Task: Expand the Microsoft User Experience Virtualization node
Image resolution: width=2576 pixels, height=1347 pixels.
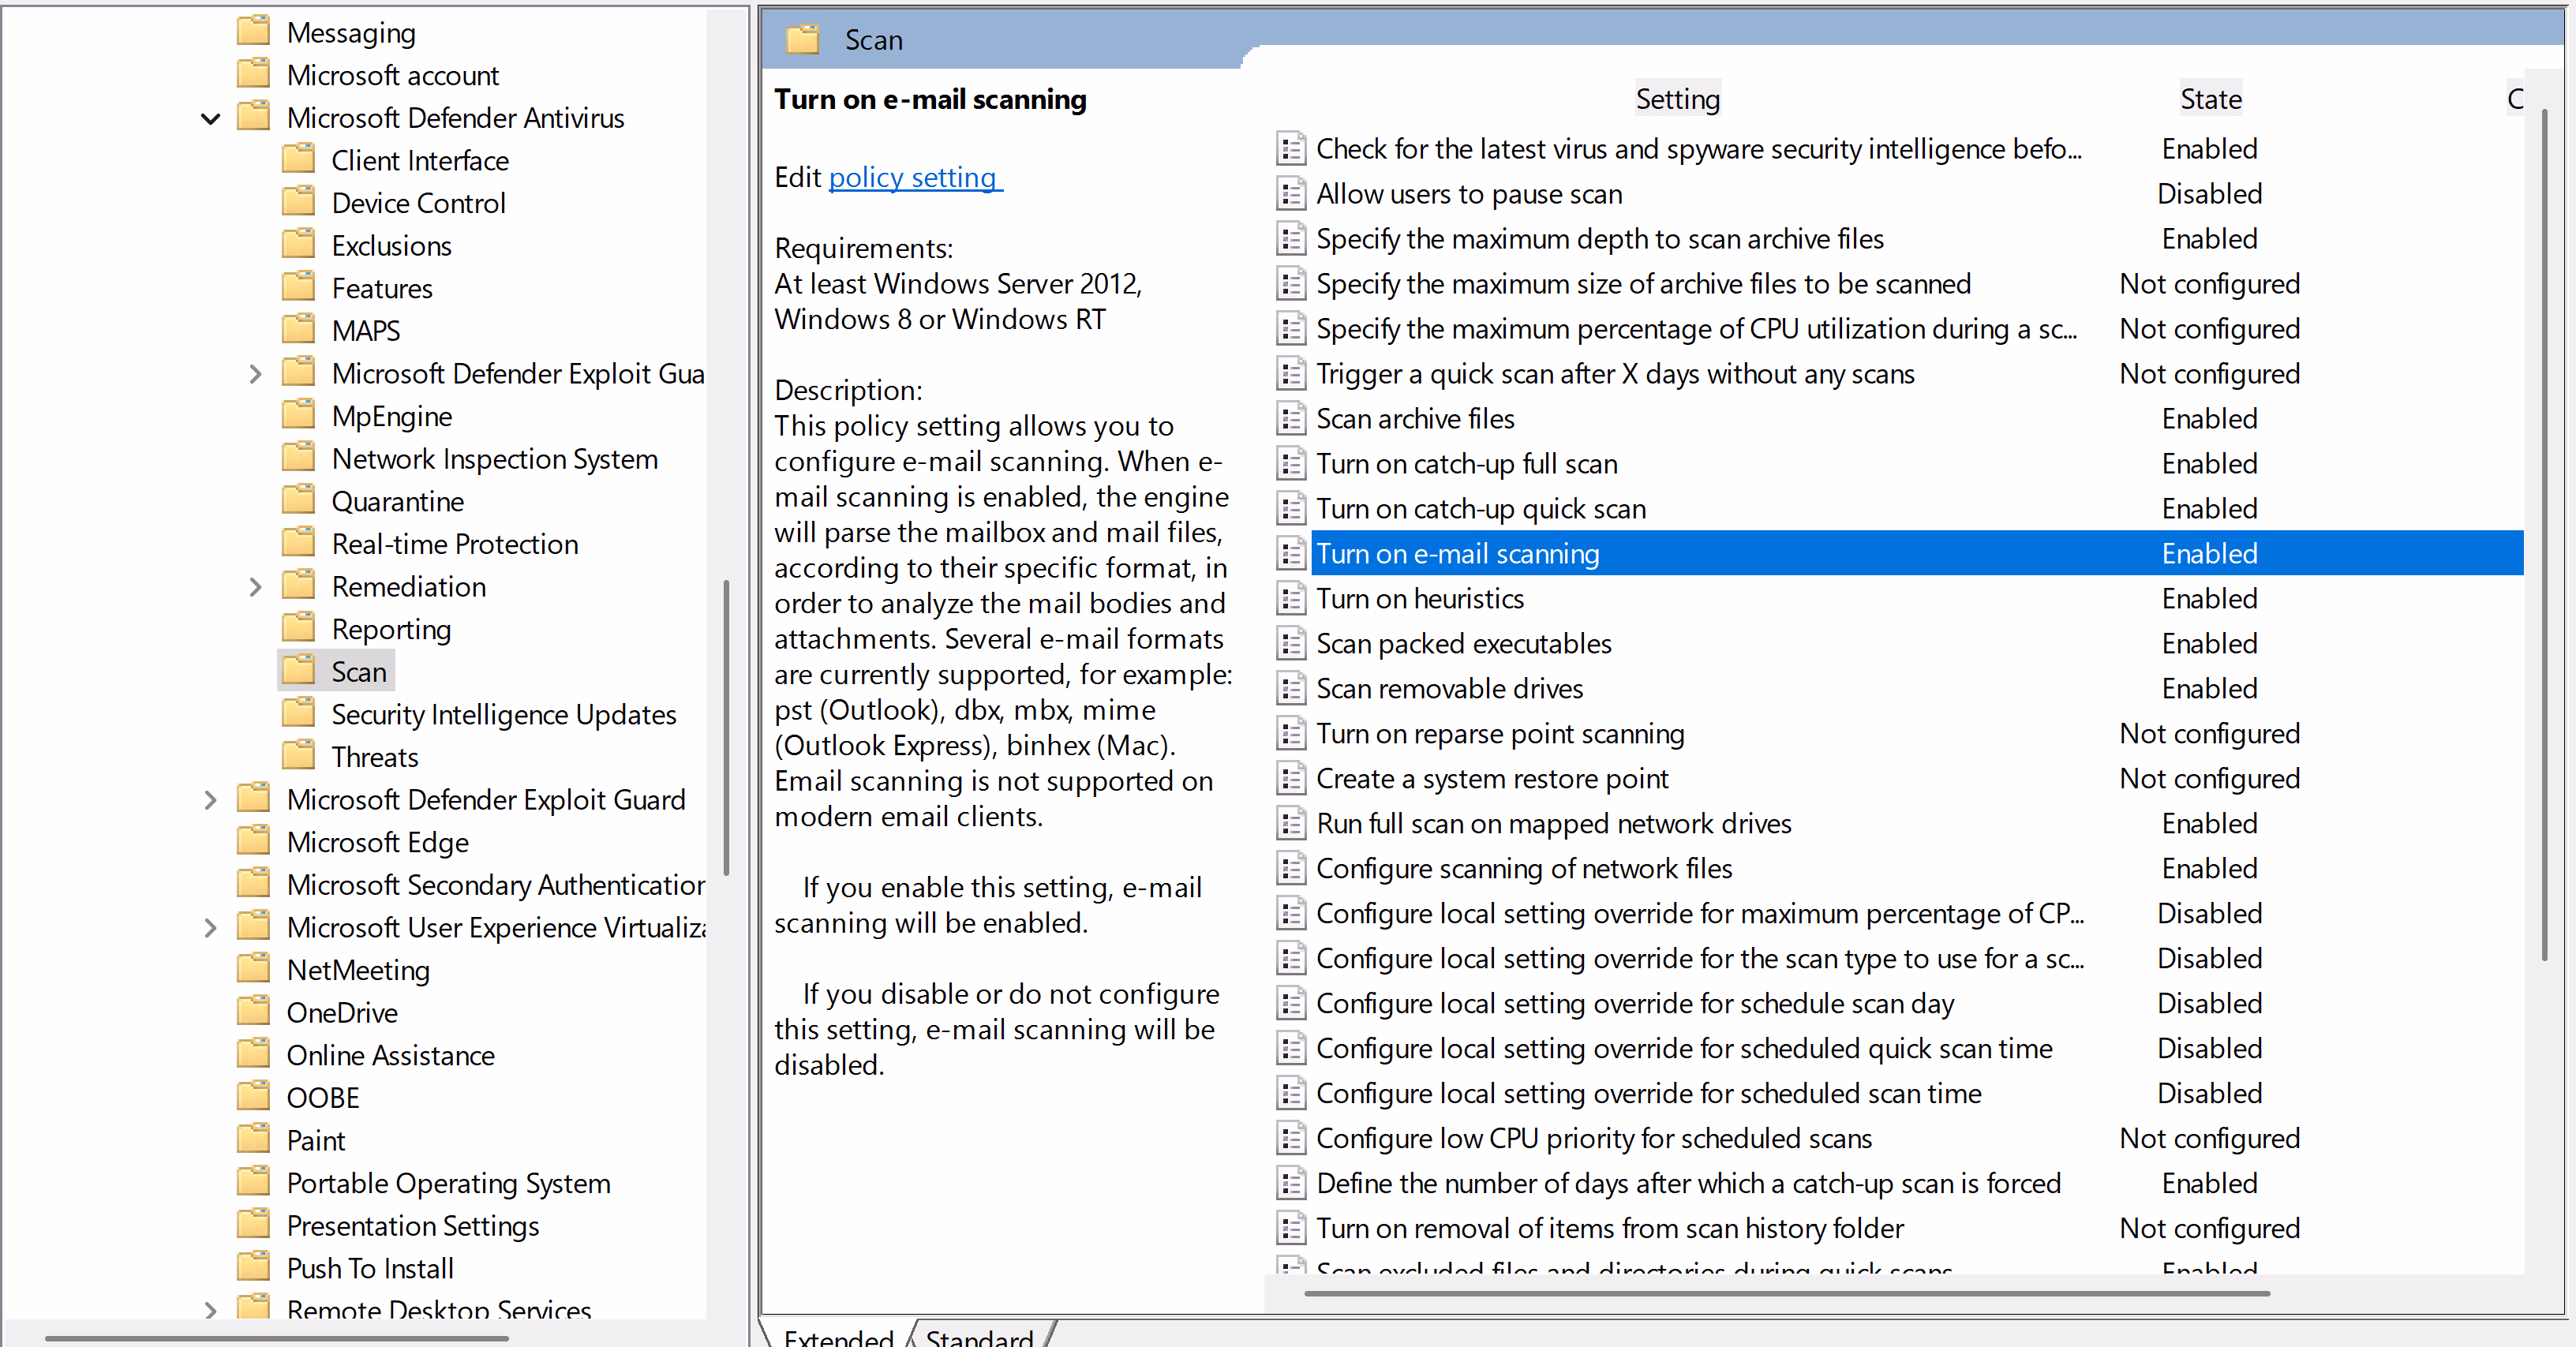Action: pyautogui.click(x=210, y=928)
